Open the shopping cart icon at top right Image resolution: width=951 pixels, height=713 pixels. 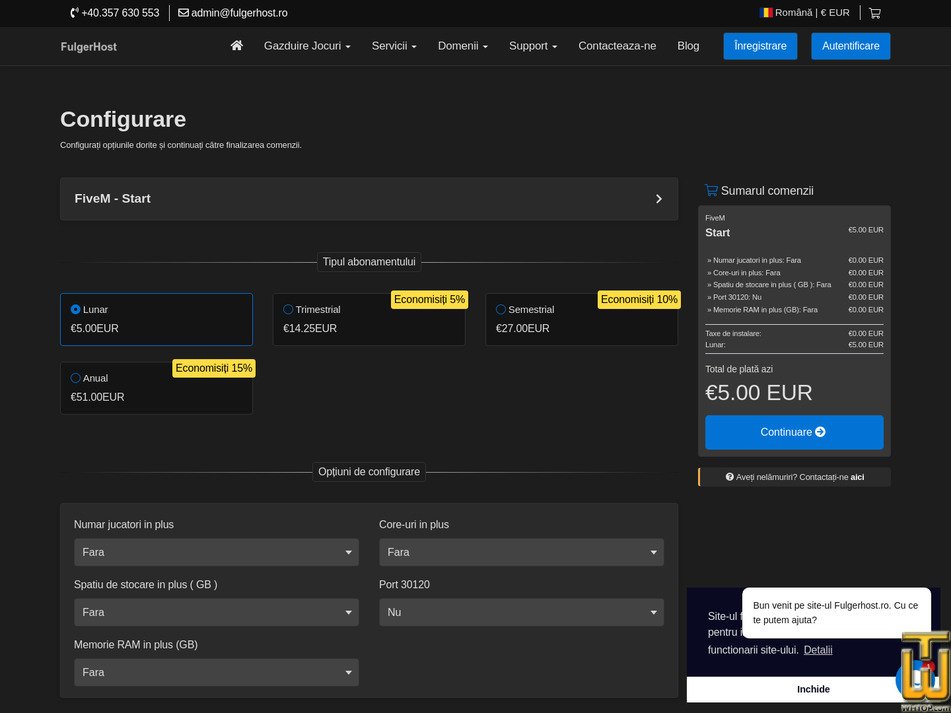click(875, 13)
